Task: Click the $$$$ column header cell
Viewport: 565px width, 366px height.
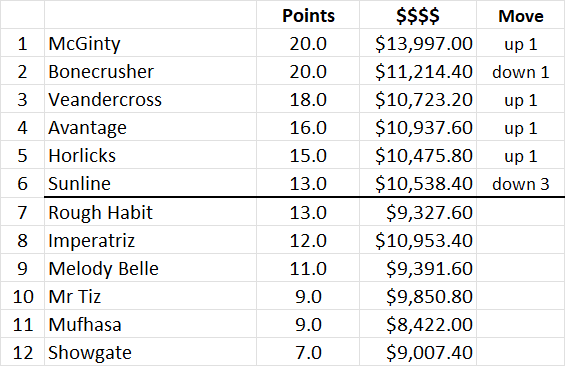Action: (x=418, y=15)
